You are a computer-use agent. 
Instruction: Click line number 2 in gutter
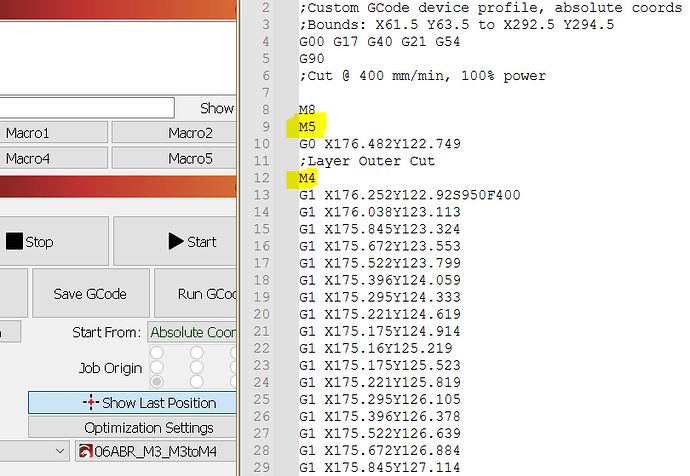point(265,7)
